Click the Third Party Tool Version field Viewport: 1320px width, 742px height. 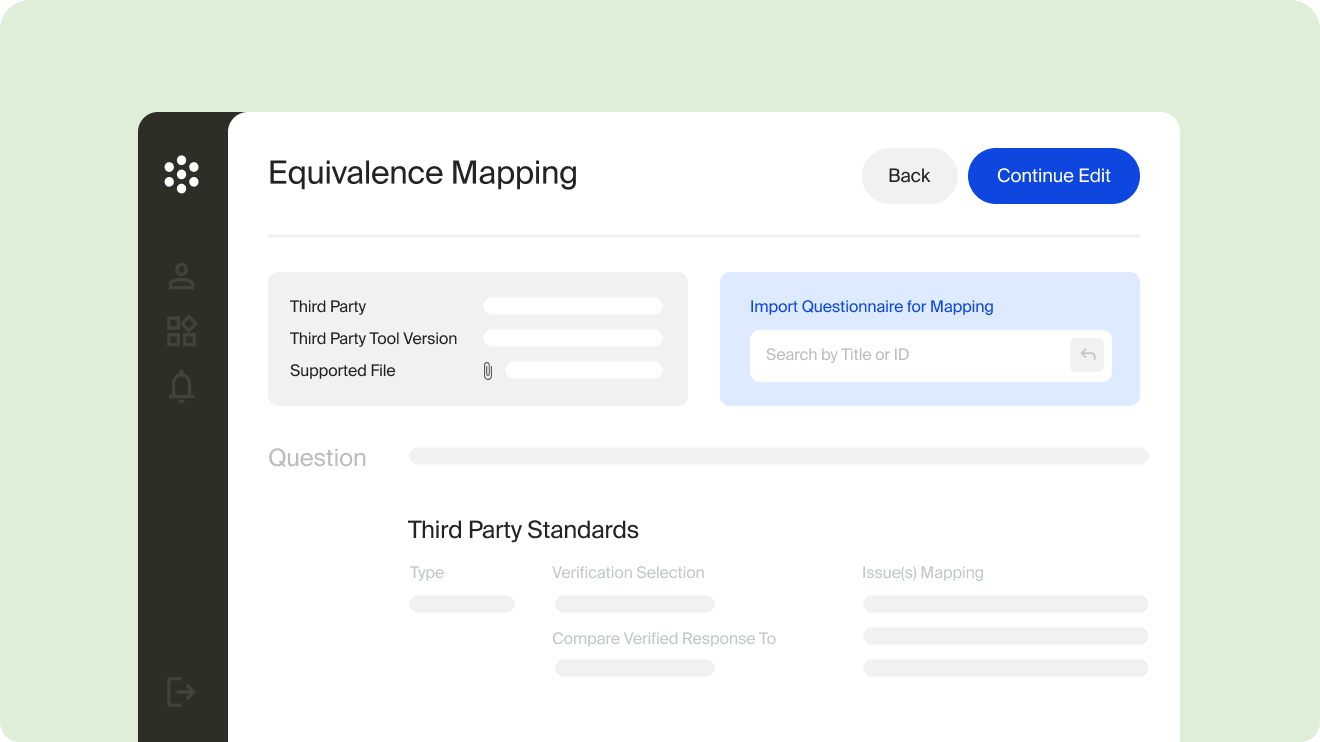tap(573, 338)
